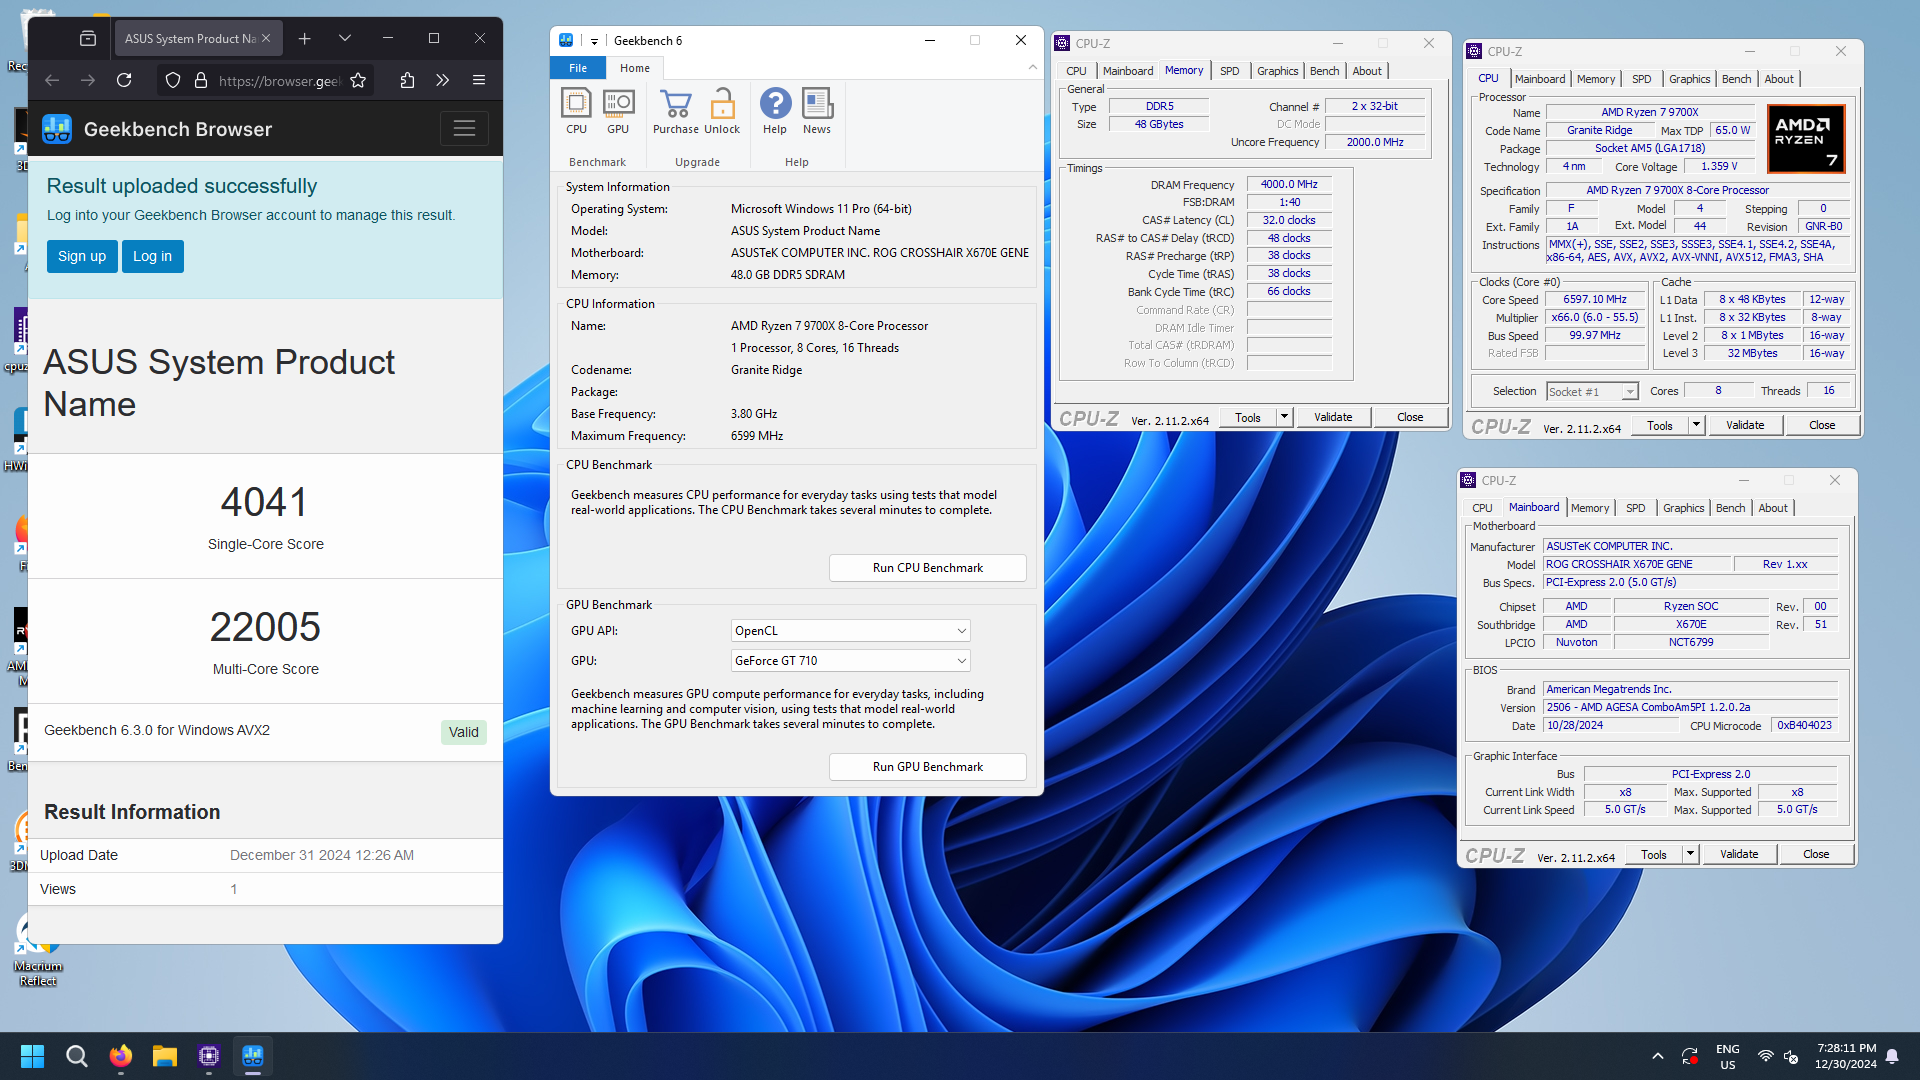The image size is (1920, 1080).
Task: Click the ENG US language indicator
Action: pos(1728,1056)
